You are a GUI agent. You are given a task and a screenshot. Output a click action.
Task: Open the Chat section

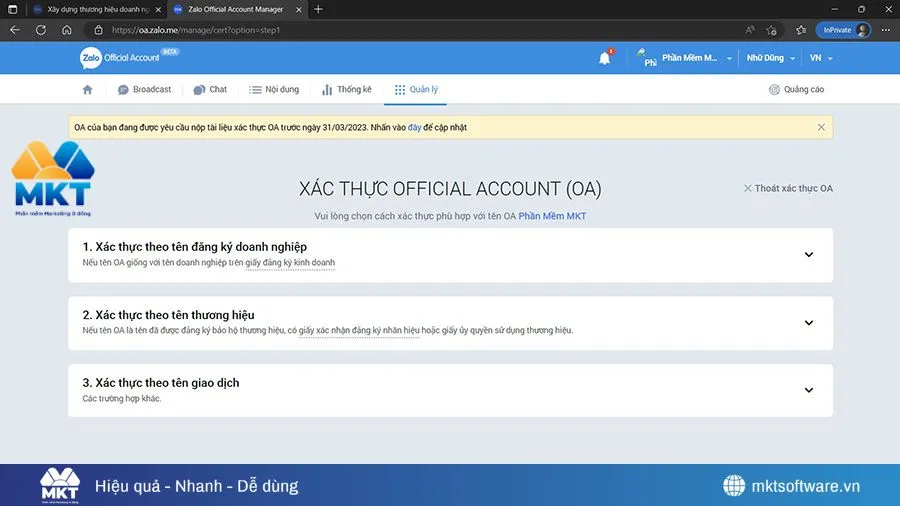pyautogui.click(x=210, y=90)
